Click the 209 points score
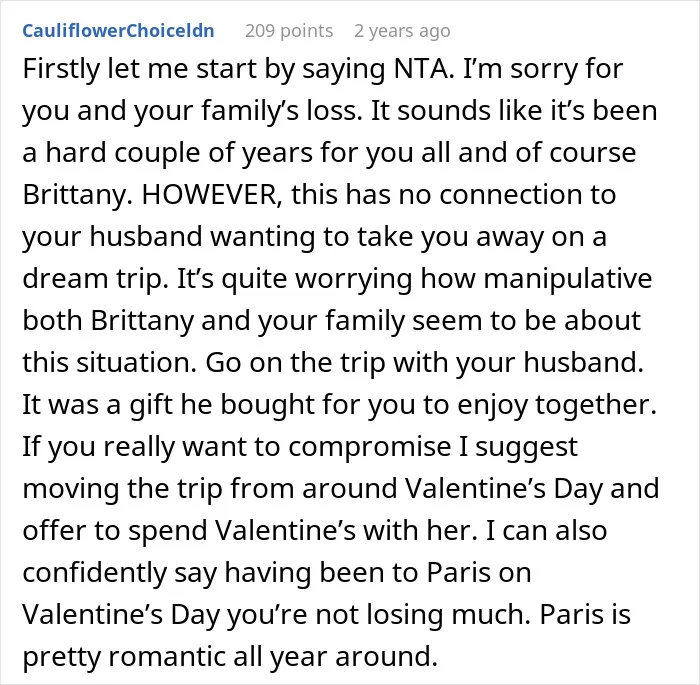 pos(289,31)
